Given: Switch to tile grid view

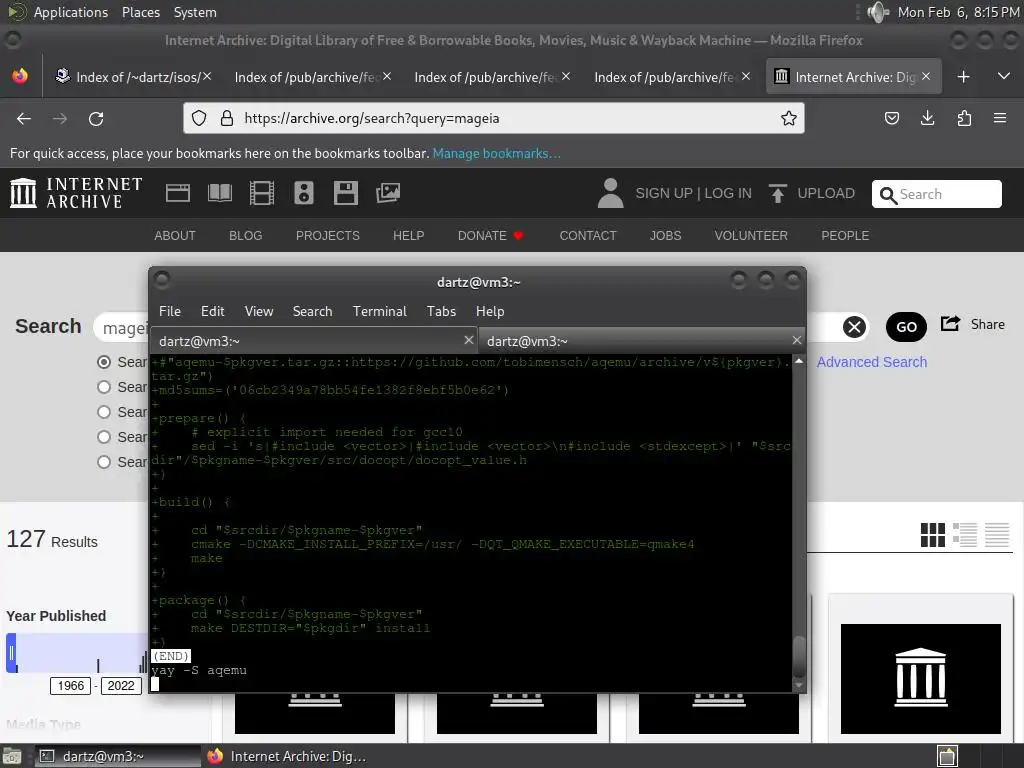Looking at the screenshot, I should (933, 535).
